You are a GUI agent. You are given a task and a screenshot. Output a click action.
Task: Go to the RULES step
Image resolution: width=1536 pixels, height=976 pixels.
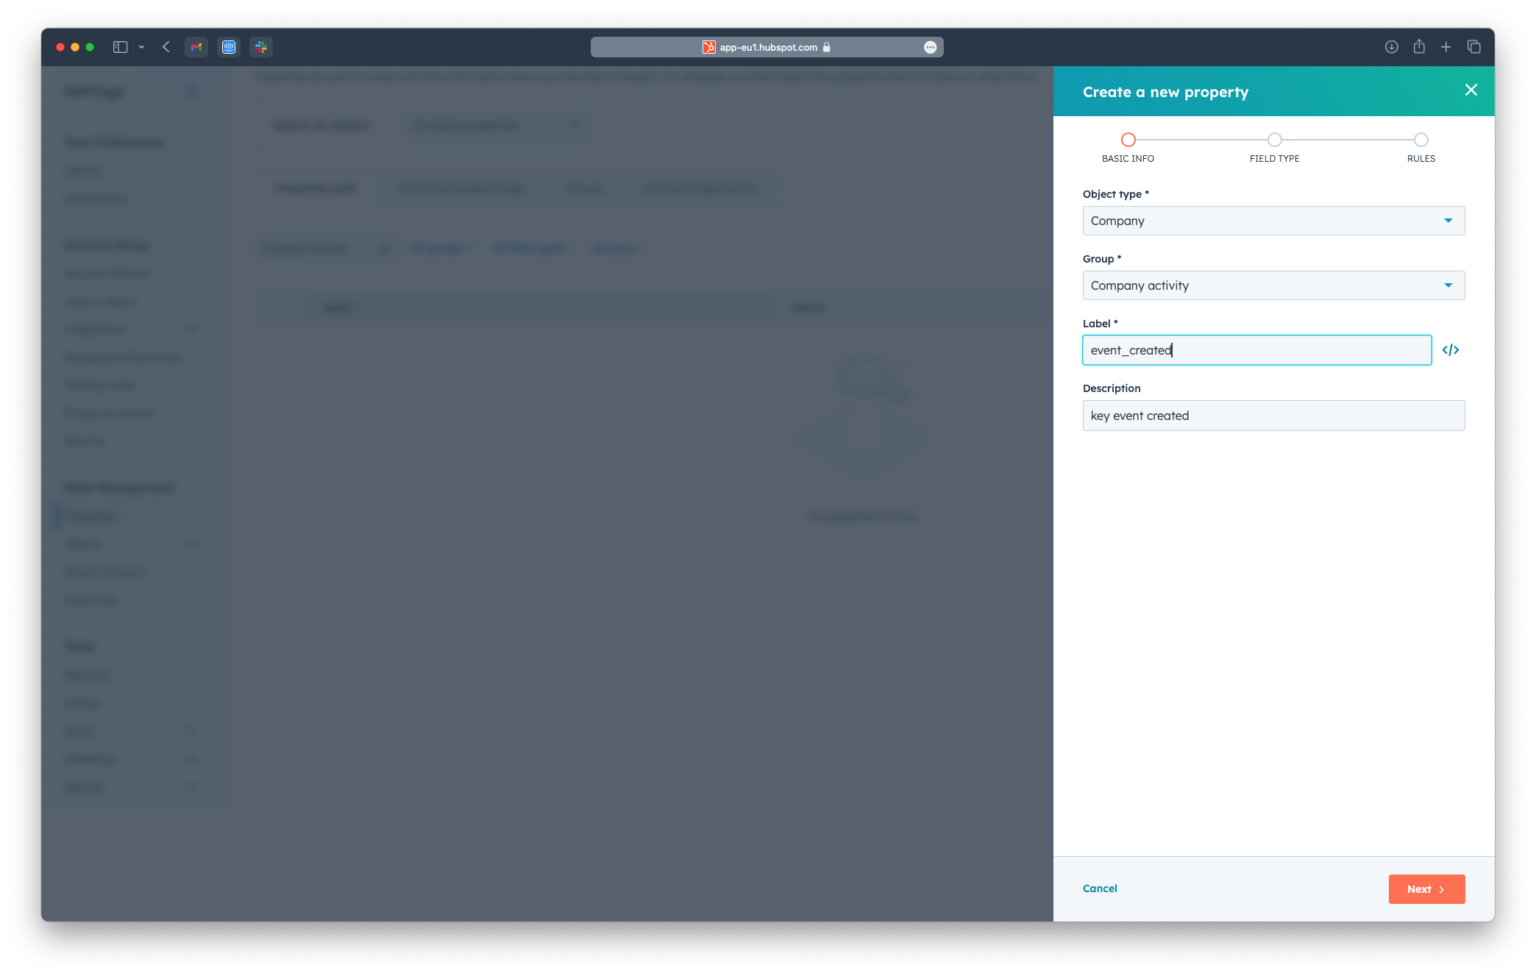[1421, 140]
